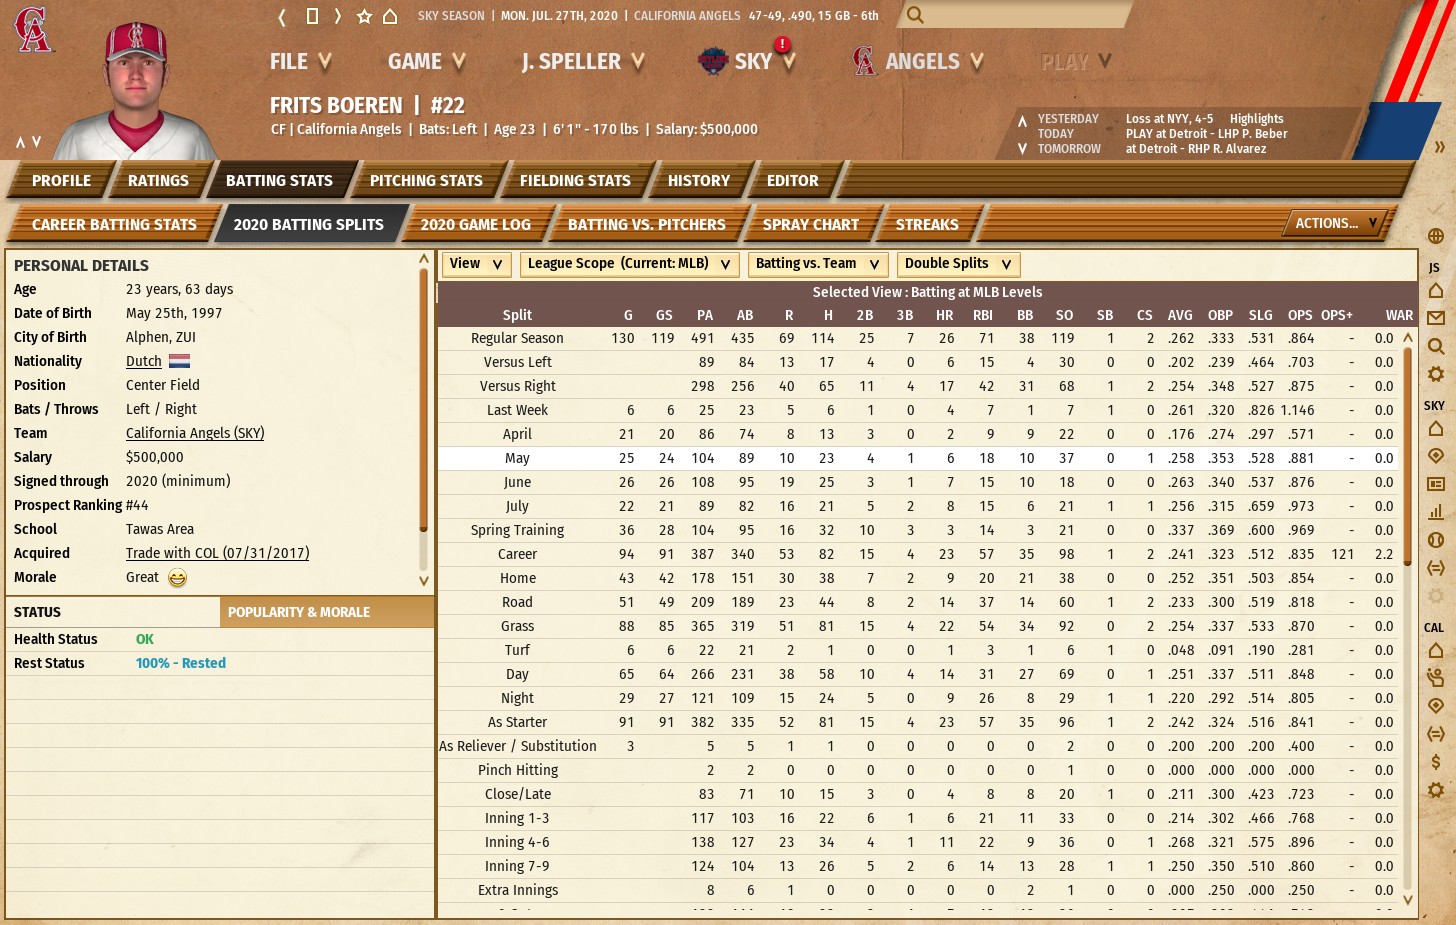Open the GAME menu
The width and height of the screenshot is (1456, 925).
pos(426,62)
